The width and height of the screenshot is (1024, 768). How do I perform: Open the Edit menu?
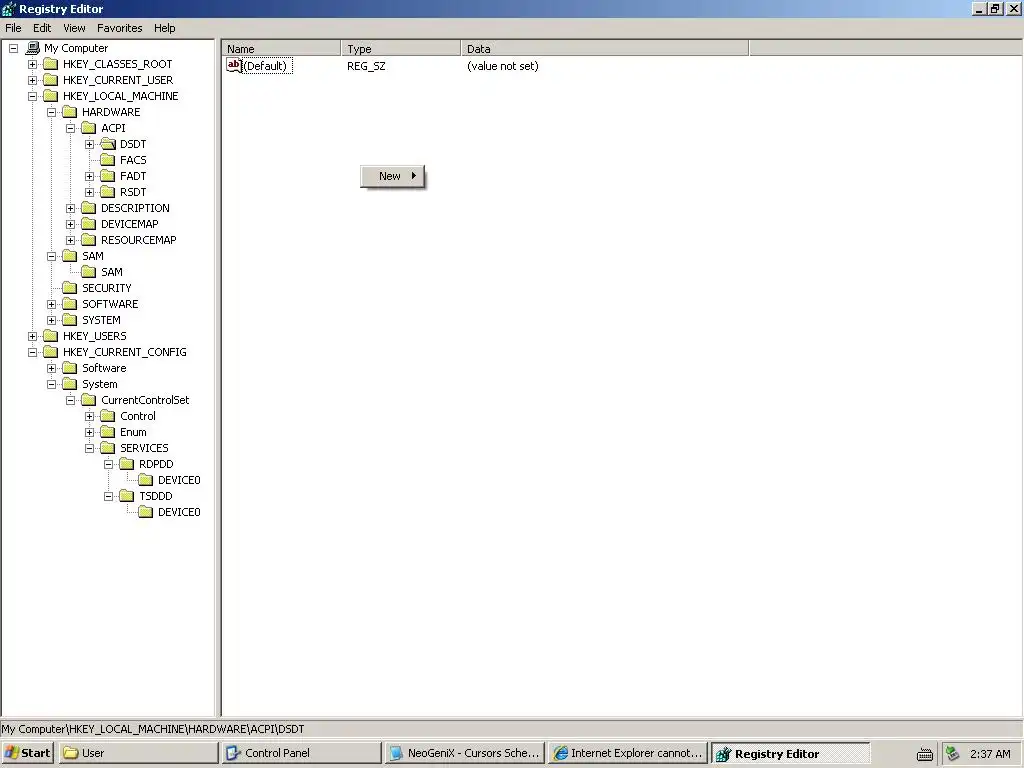[42, 28]
